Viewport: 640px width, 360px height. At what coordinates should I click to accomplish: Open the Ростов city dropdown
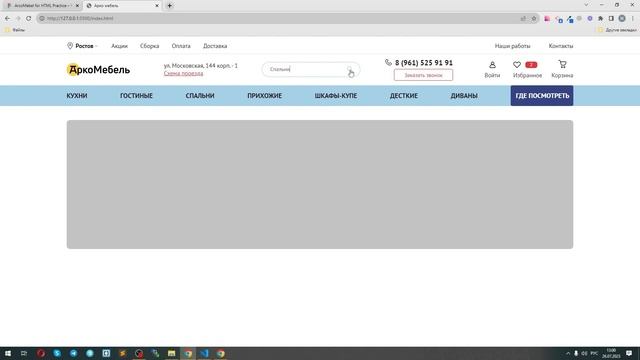(86, 46)
